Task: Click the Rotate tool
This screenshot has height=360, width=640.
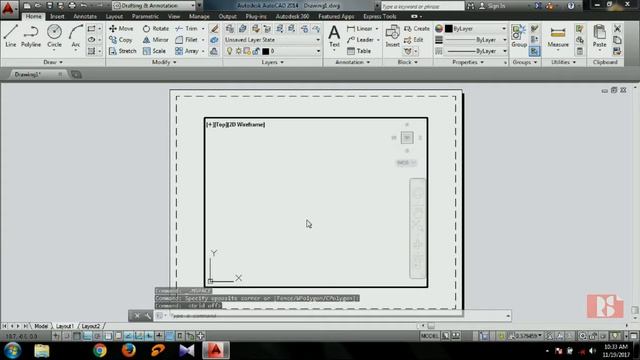Action: (156, 29)
